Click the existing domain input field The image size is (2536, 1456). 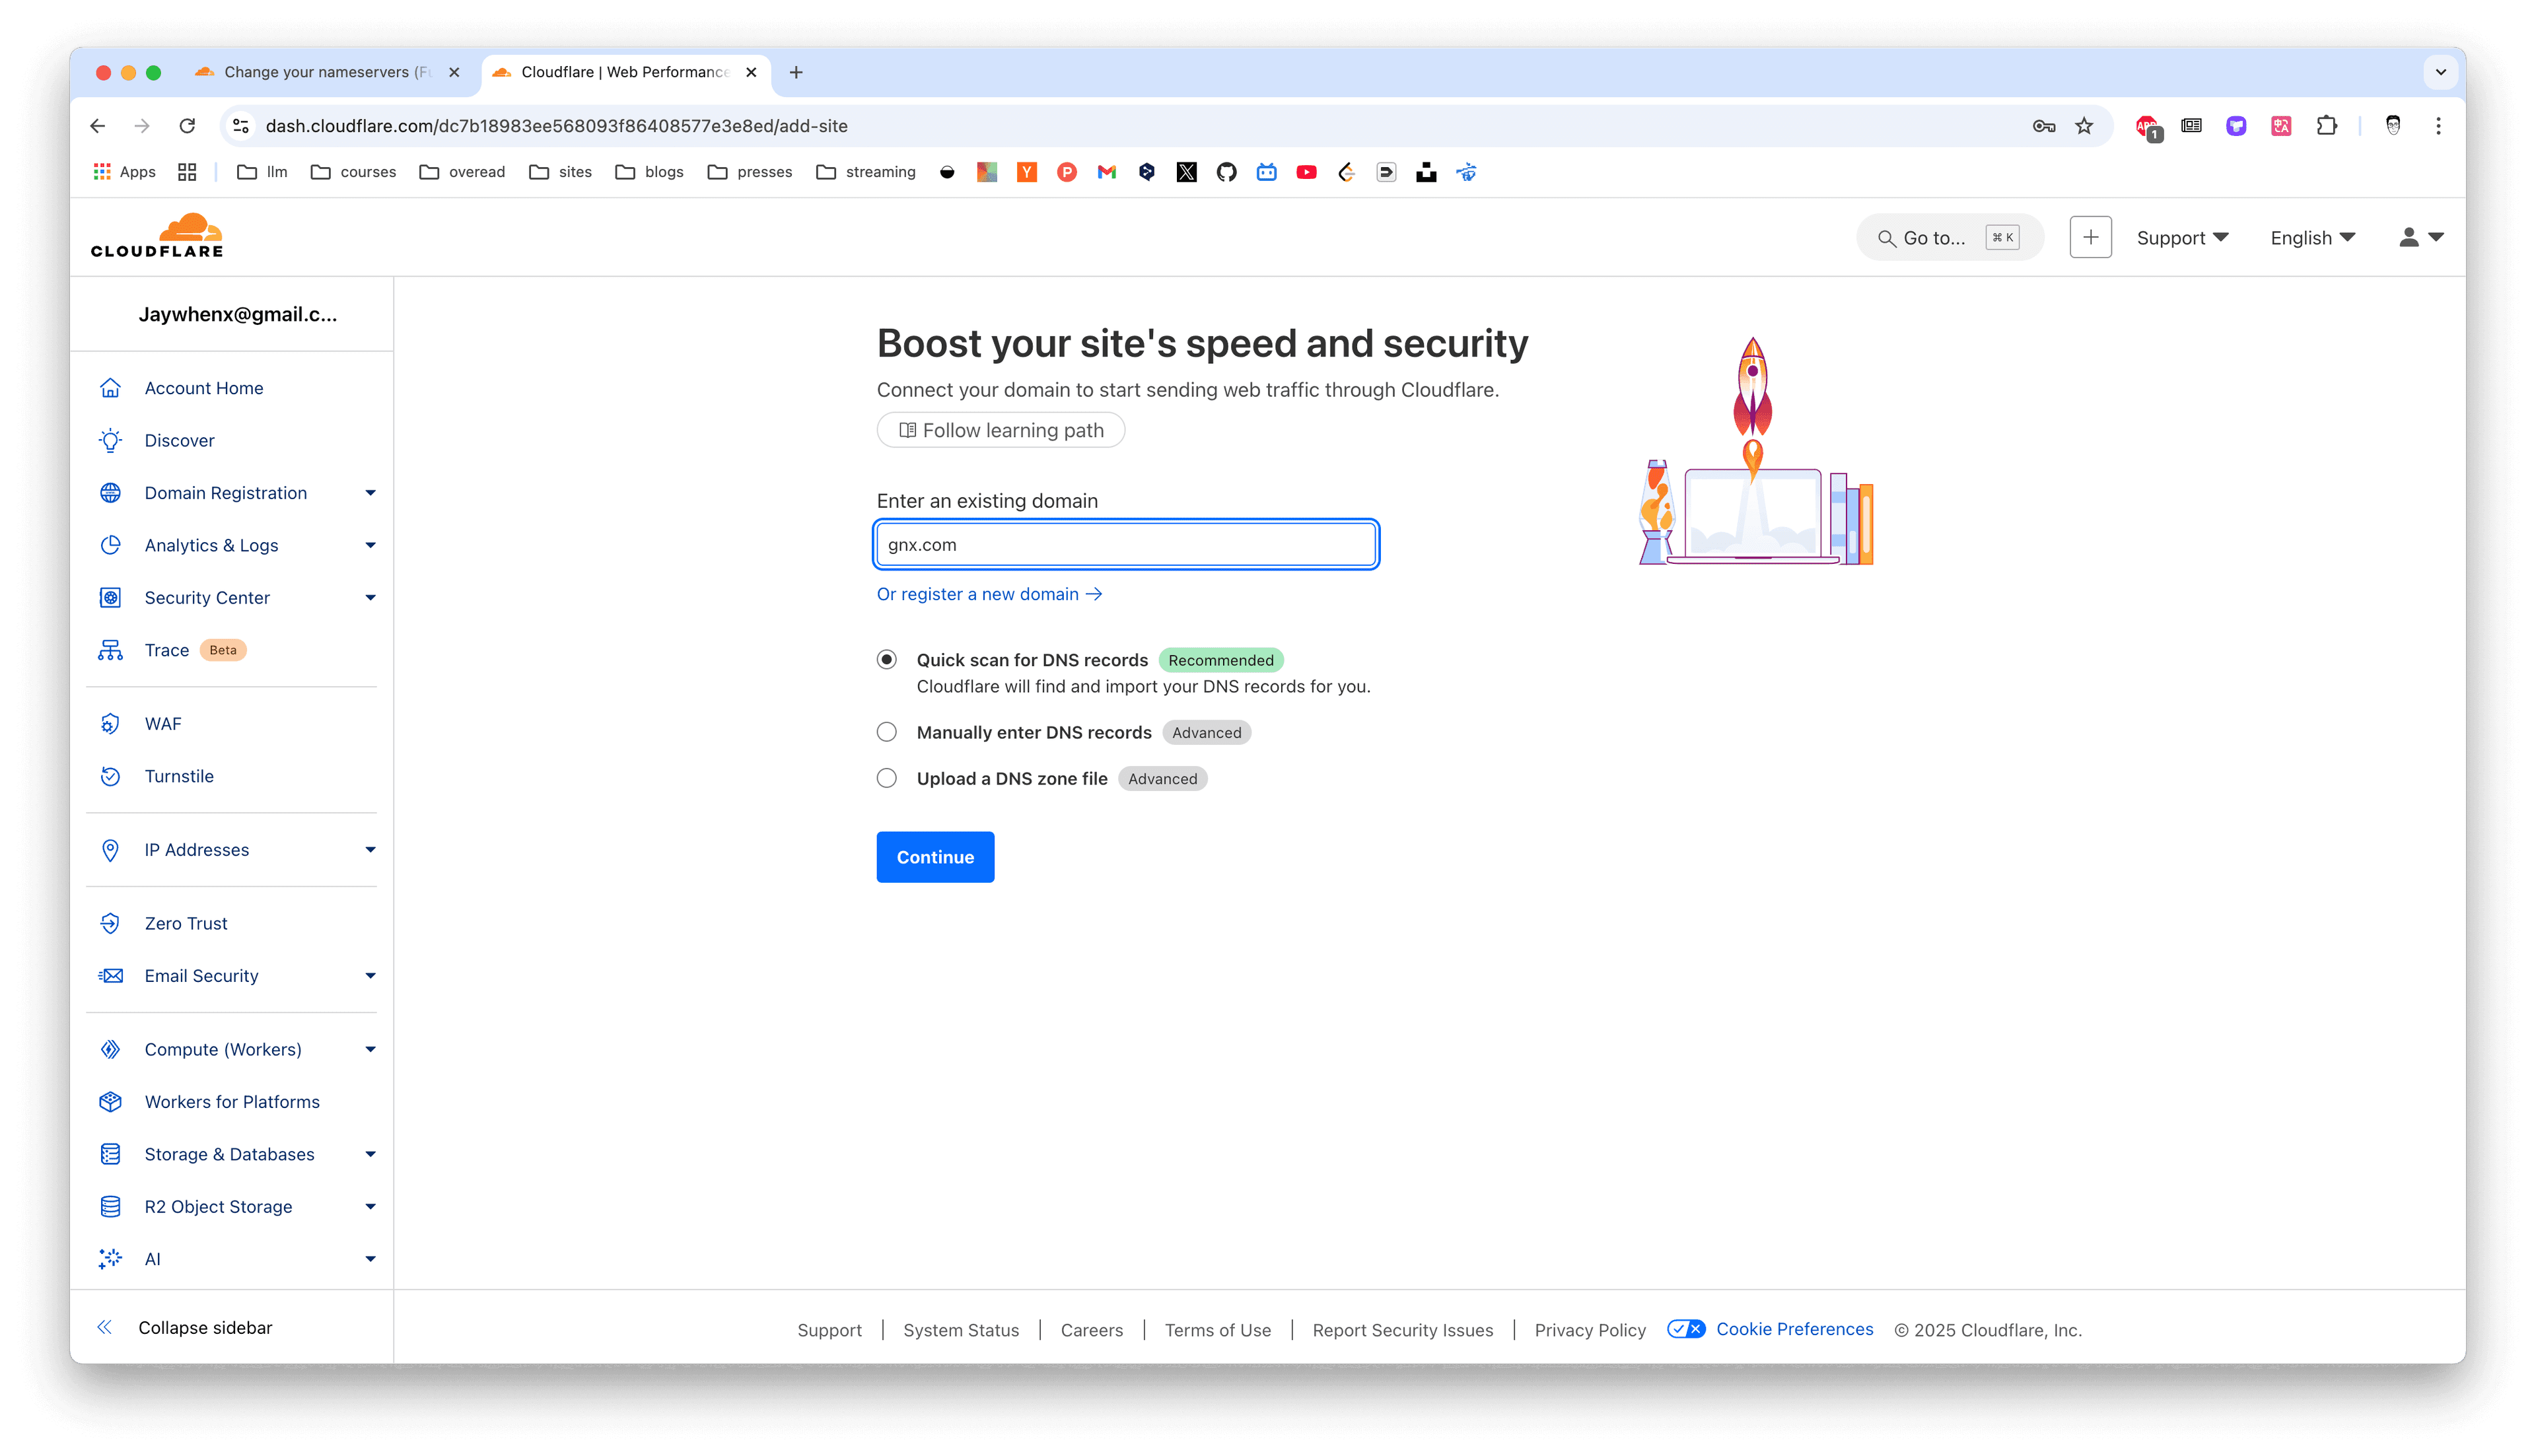[1126, 545]
